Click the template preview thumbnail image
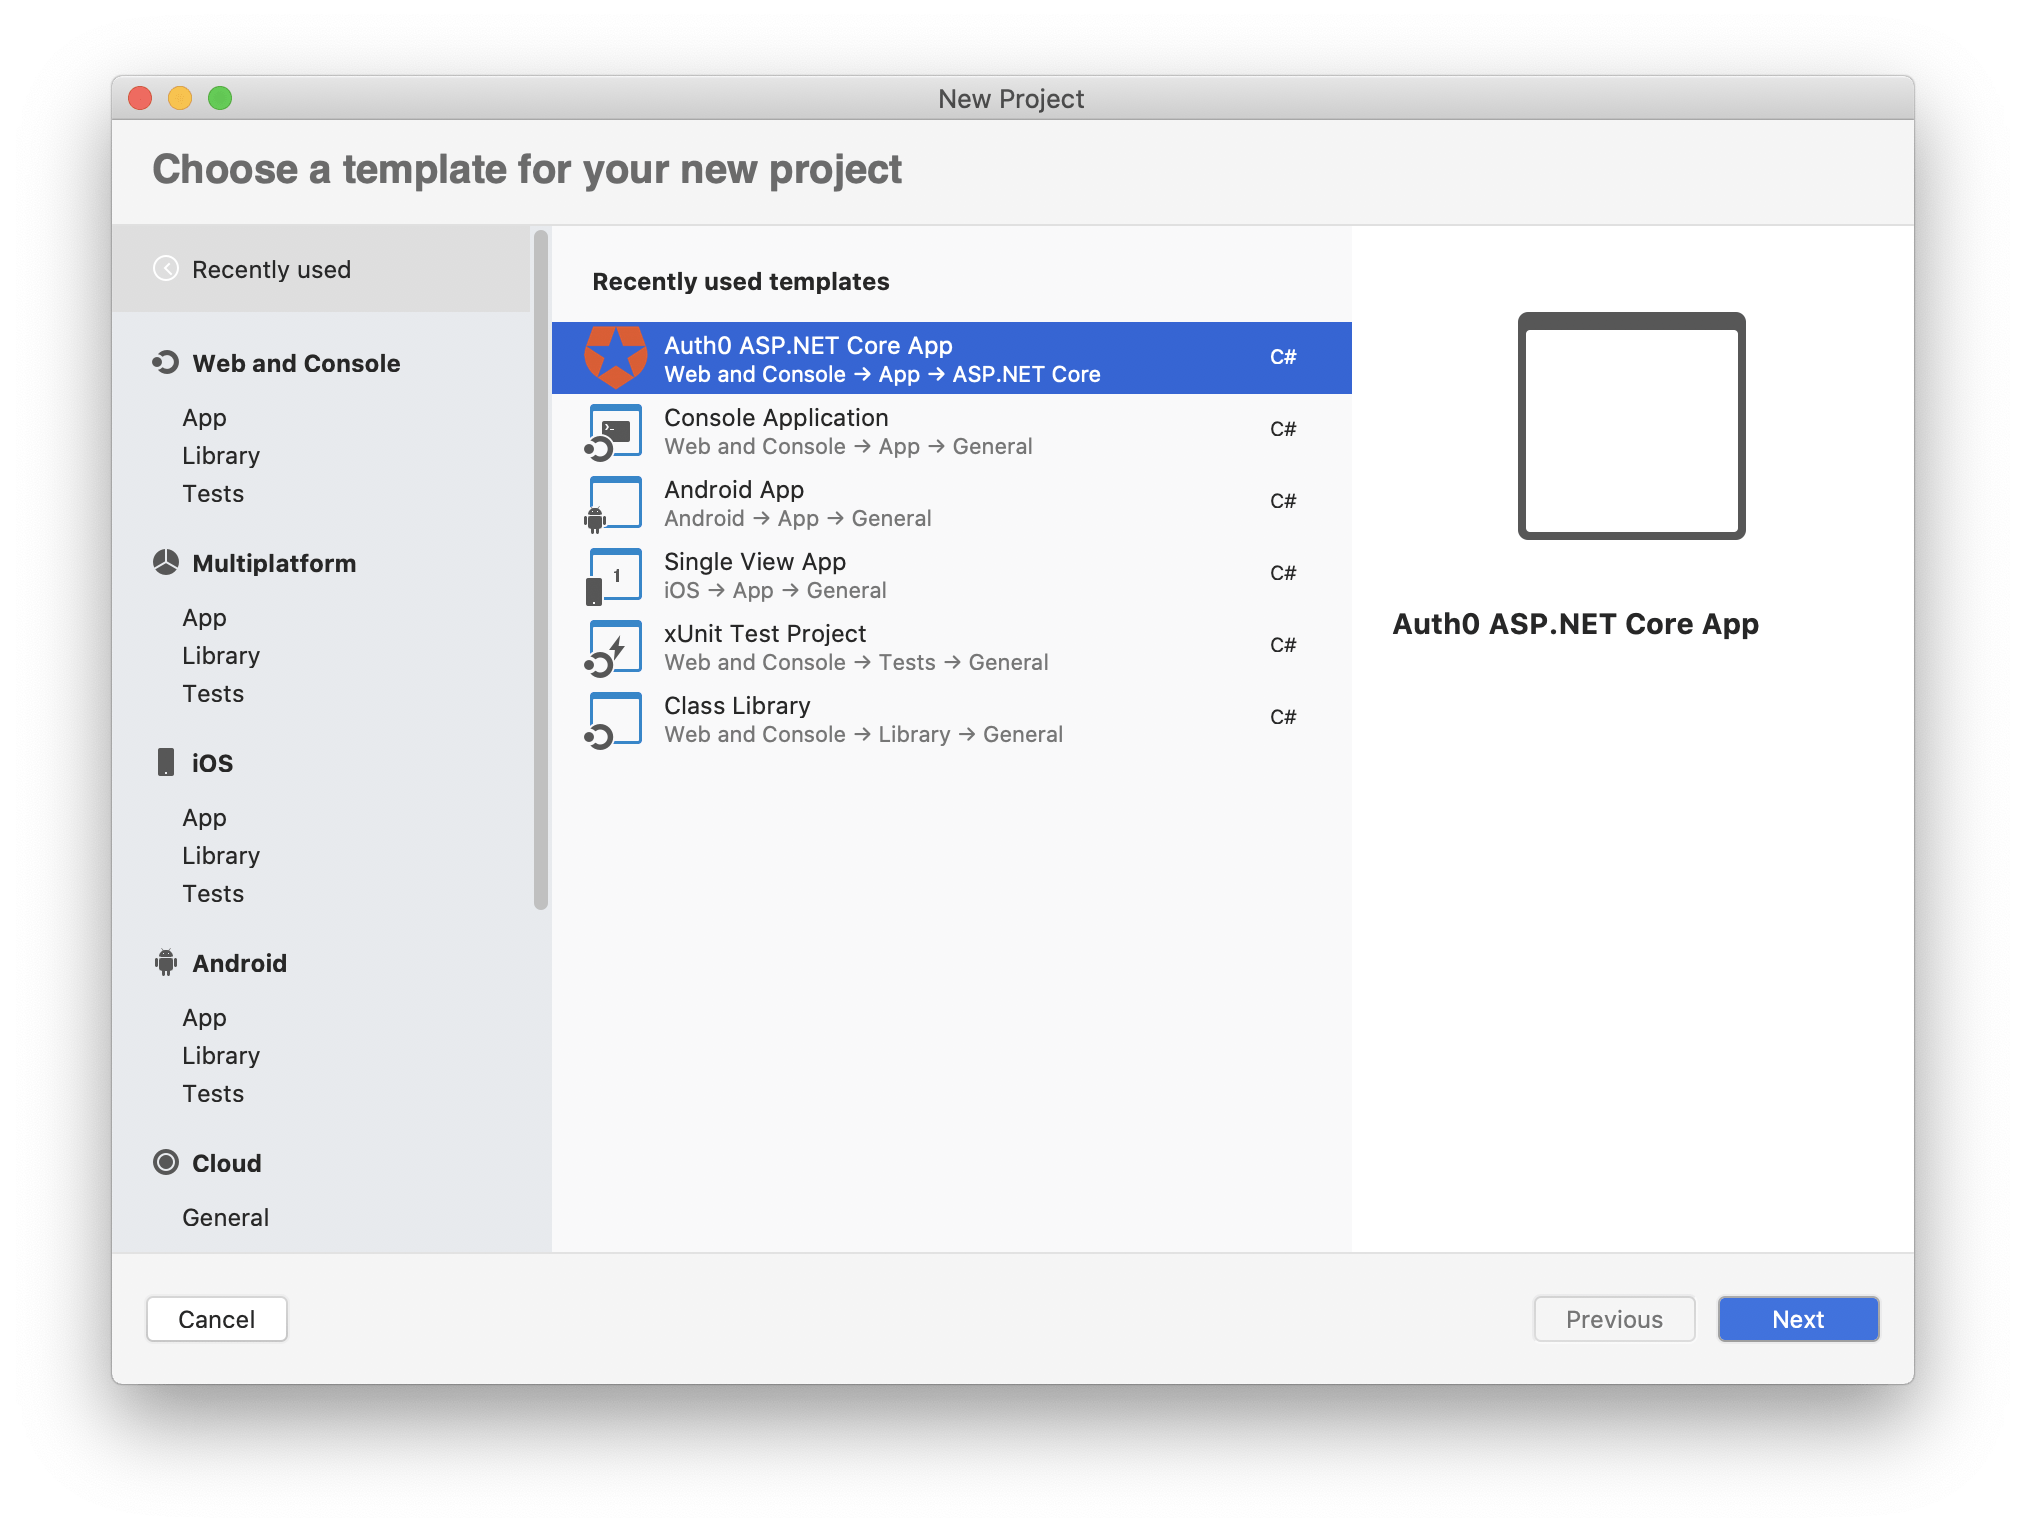The image size is (2026, 1532). point(1631,427)
